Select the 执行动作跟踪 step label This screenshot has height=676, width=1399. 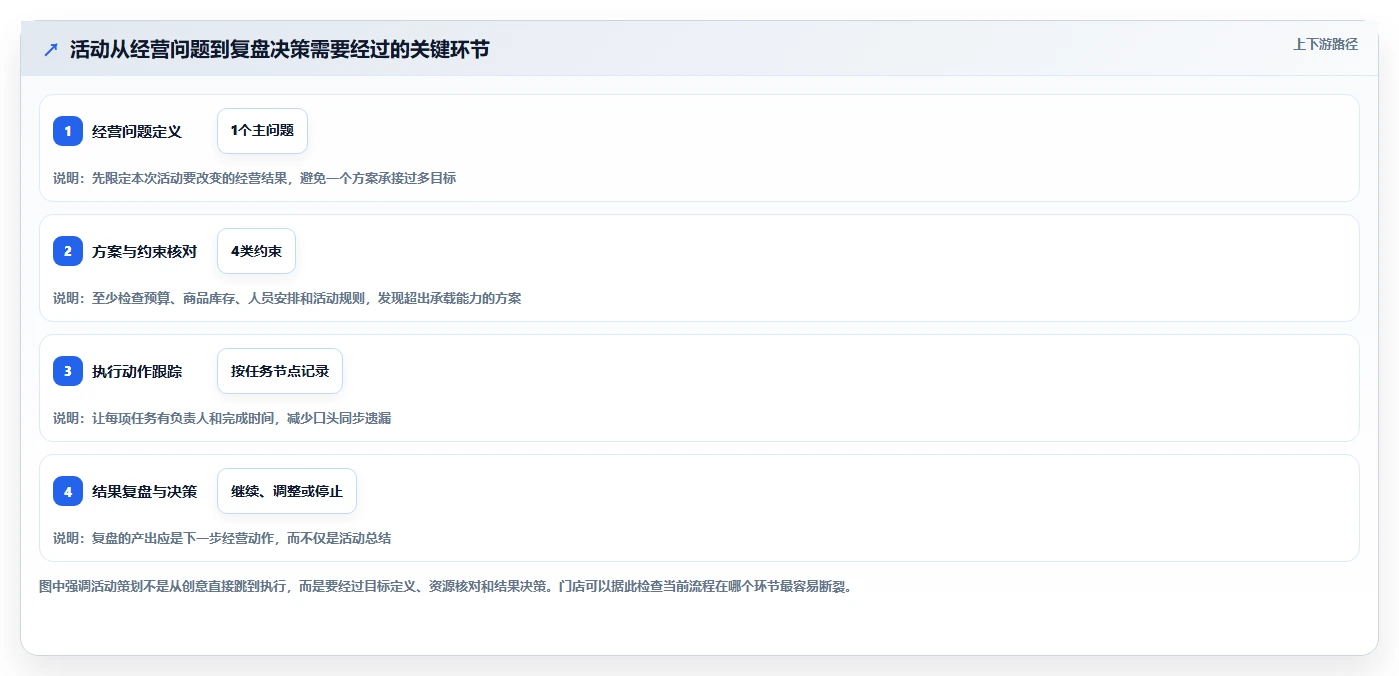pyautogui.click(x=137, y=371)
